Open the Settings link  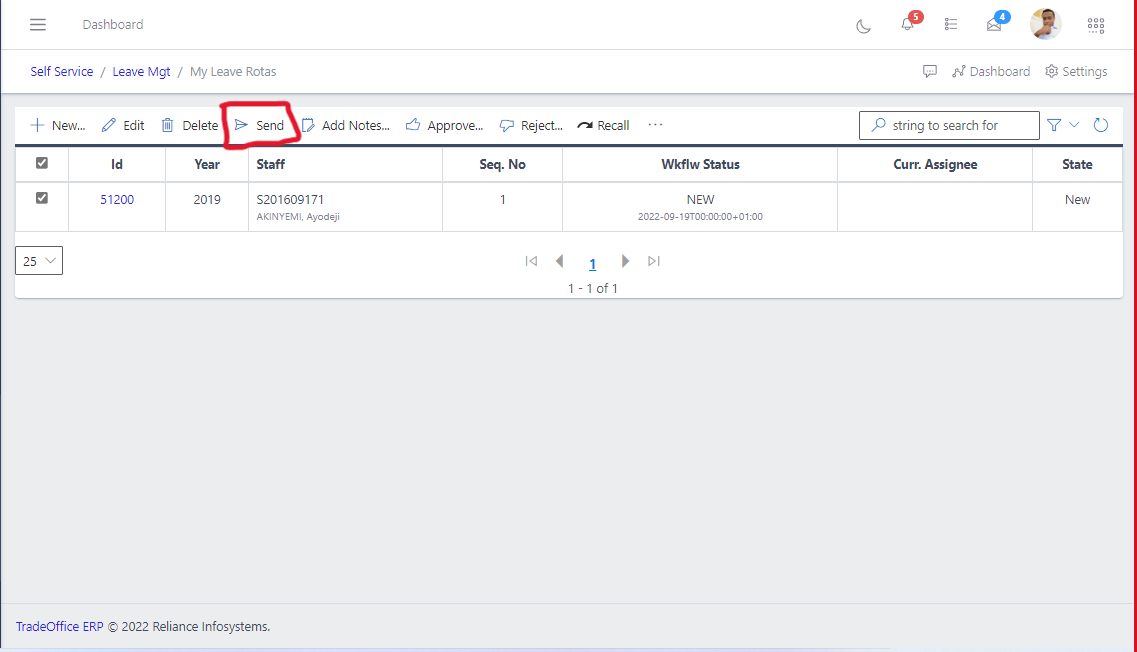(1076, 72)
